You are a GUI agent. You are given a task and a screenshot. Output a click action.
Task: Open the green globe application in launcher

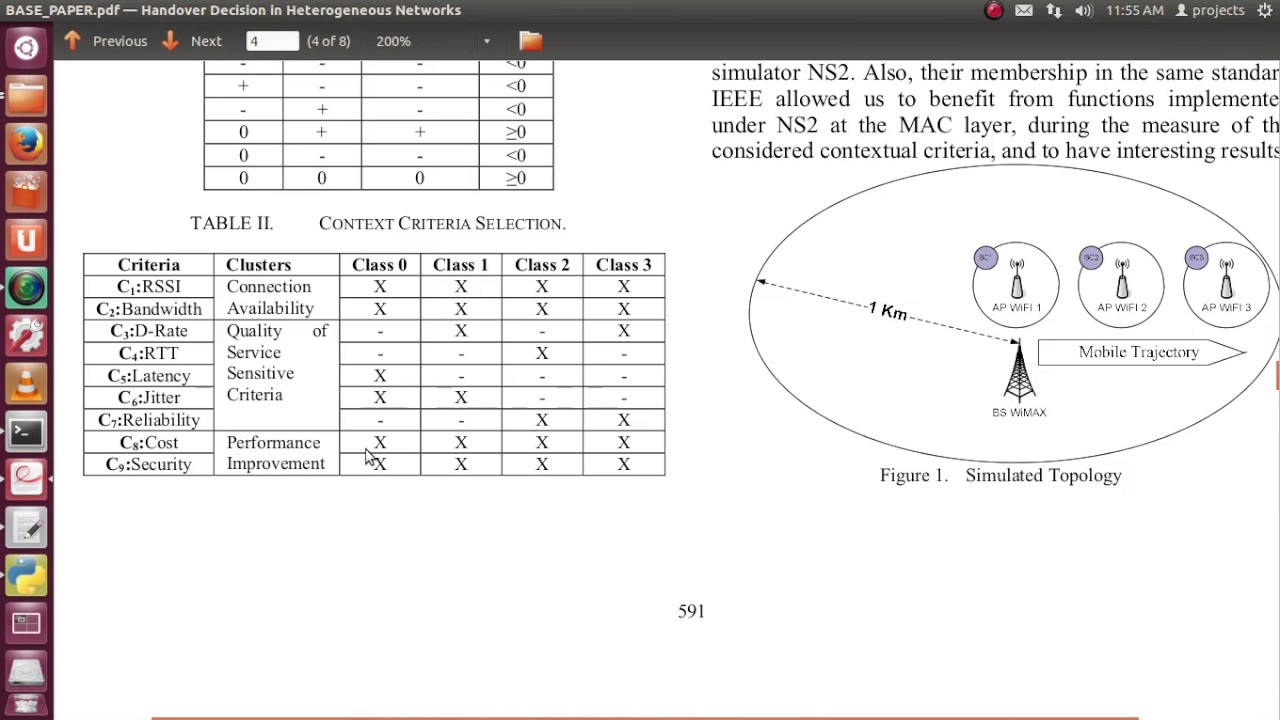click(x=26, y=288)
